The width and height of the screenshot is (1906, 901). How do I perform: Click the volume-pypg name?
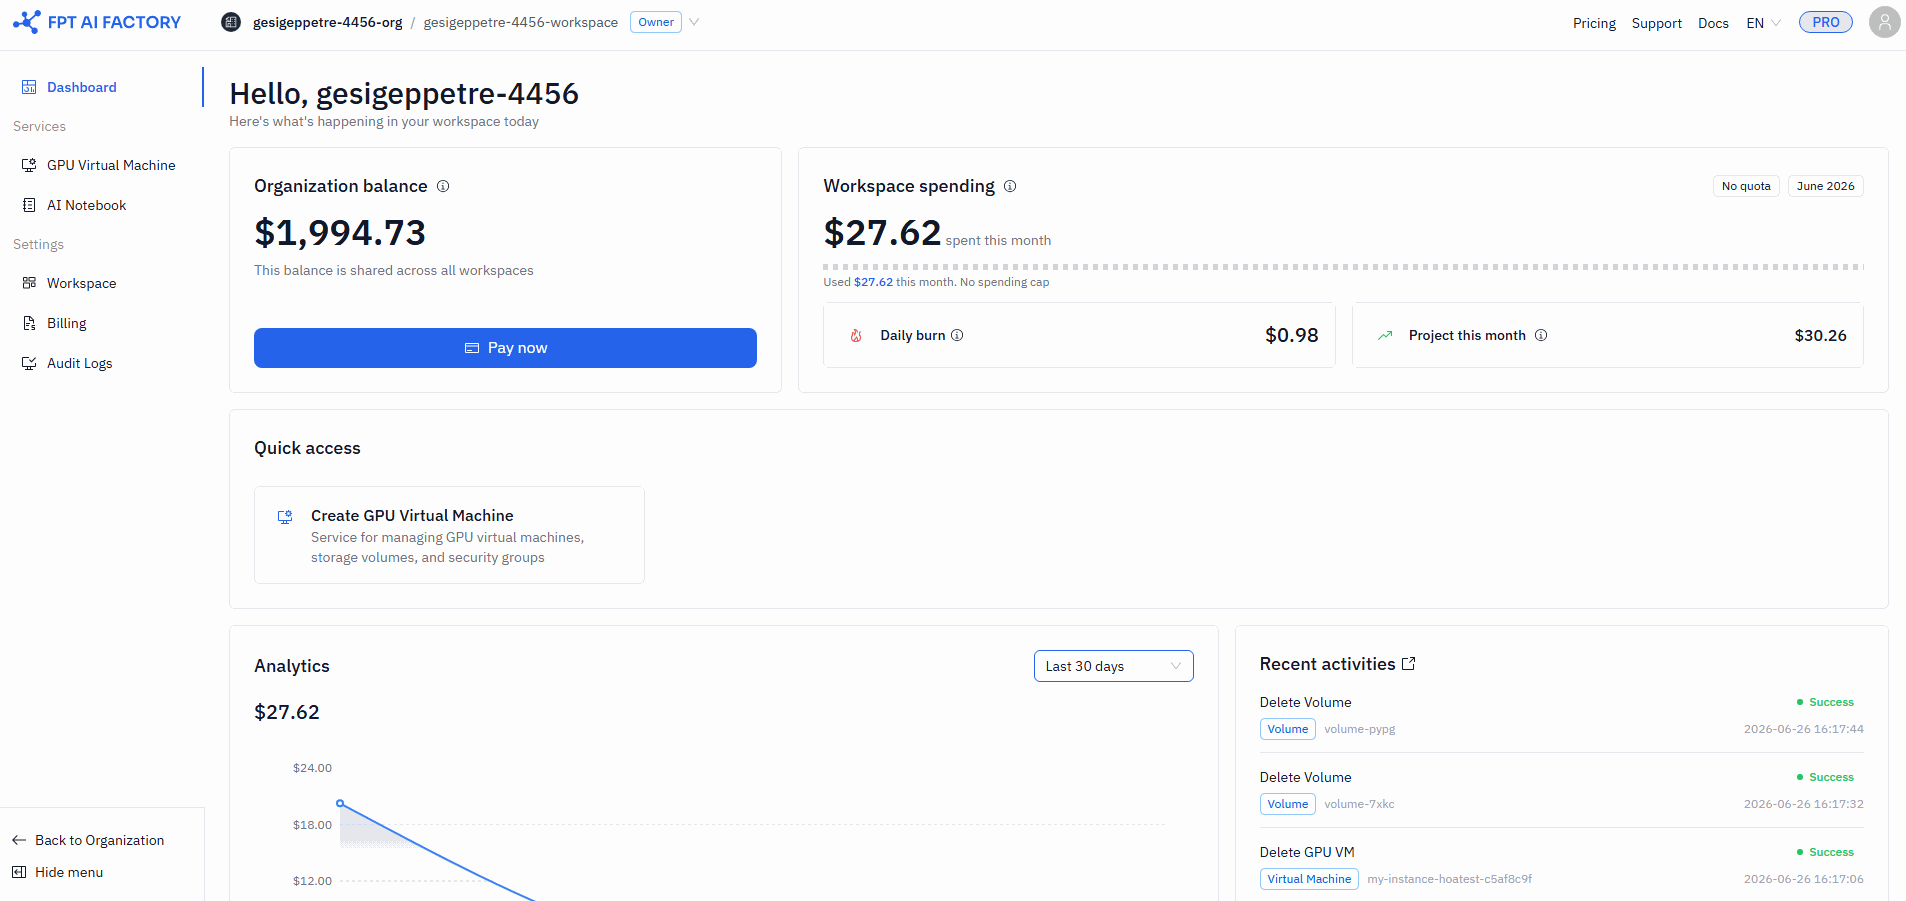(1360, 729)
